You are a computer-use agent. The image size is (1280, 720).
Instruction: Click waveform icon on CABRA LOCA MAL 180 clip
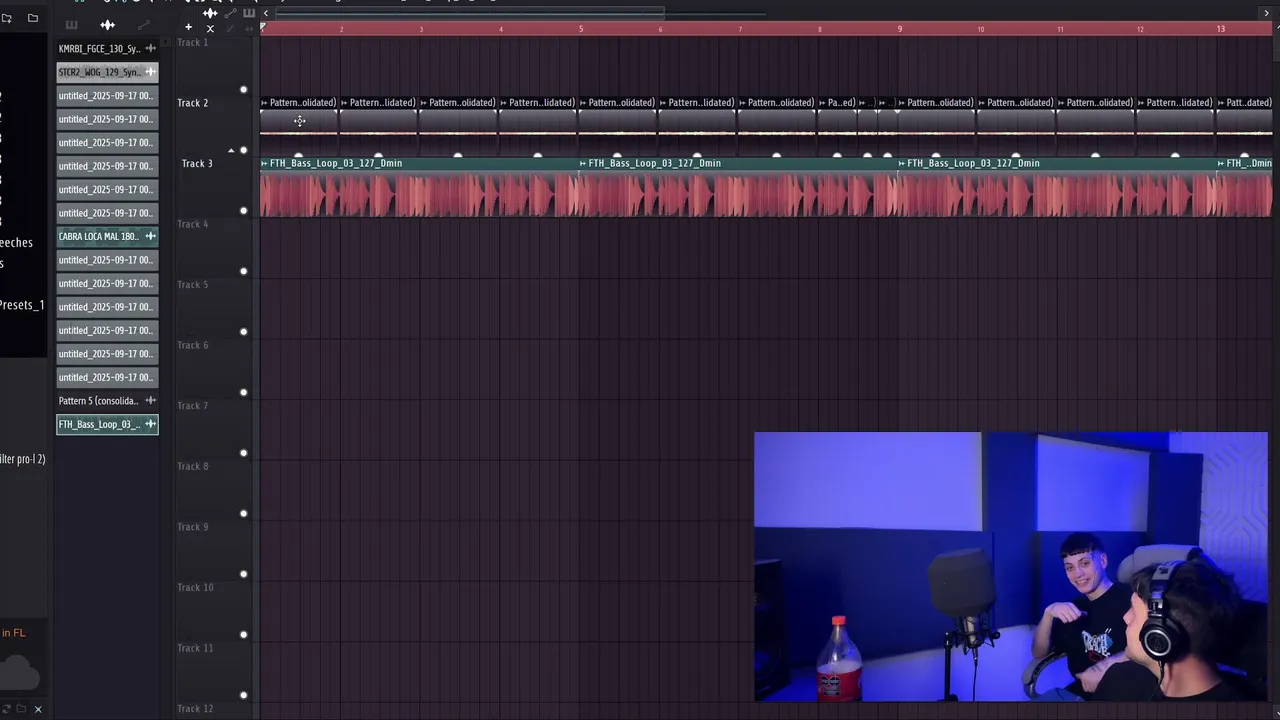point(150,236)
